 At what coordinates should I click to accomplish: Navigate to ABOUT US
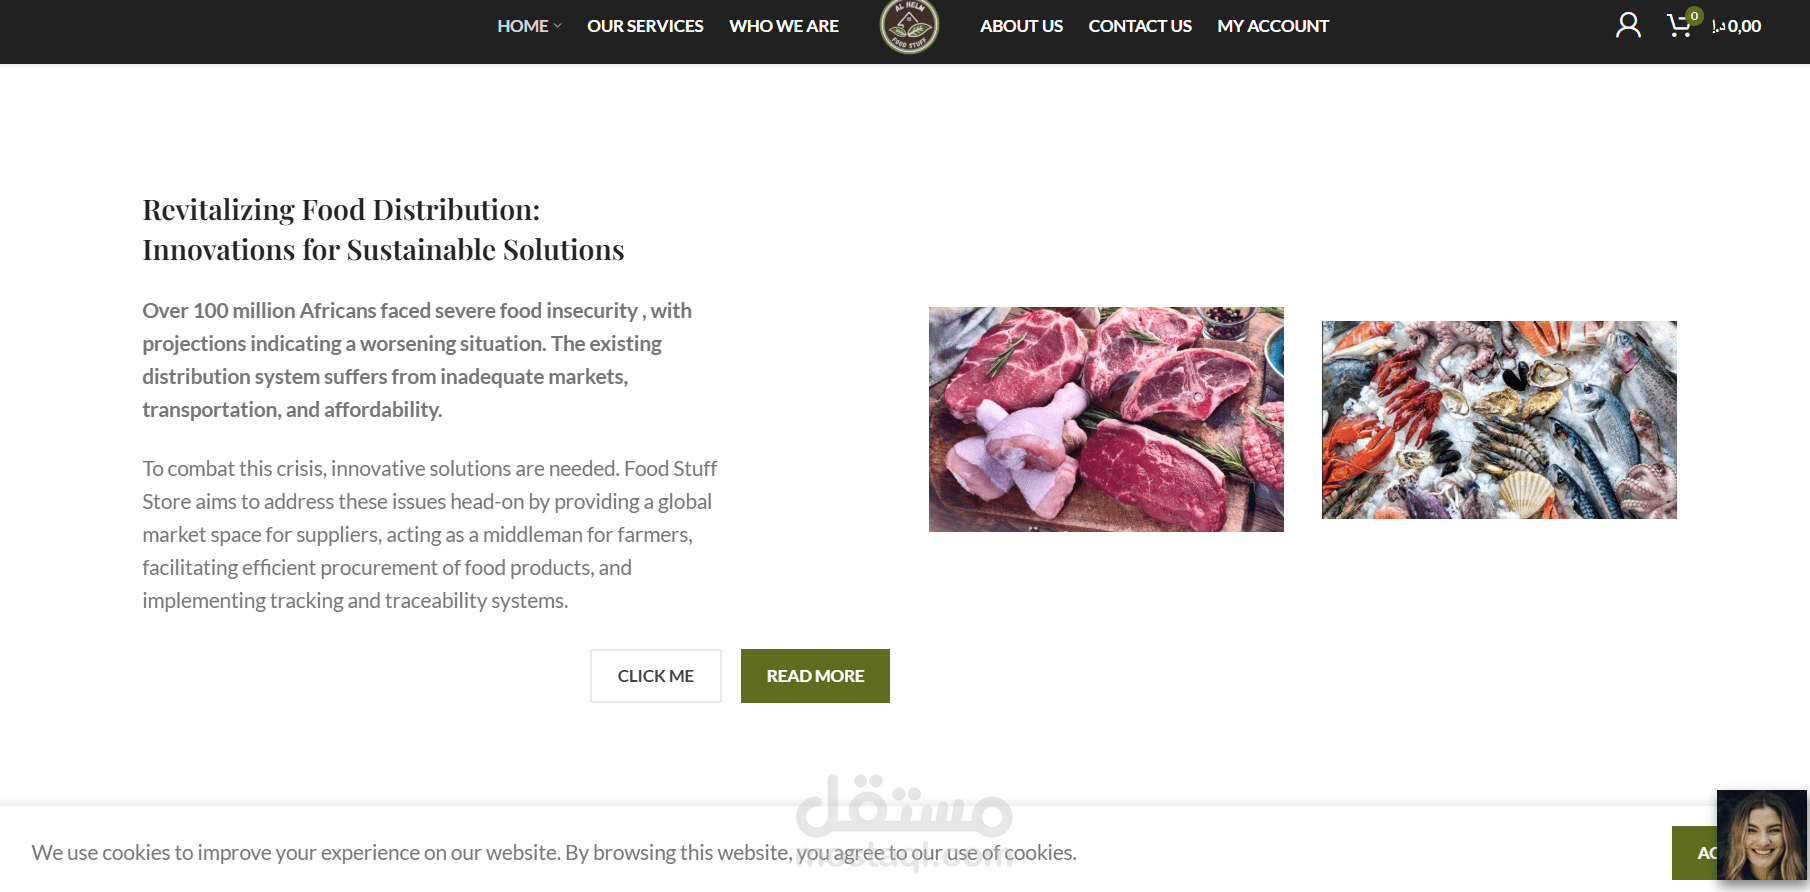(x=1021, y=26)
